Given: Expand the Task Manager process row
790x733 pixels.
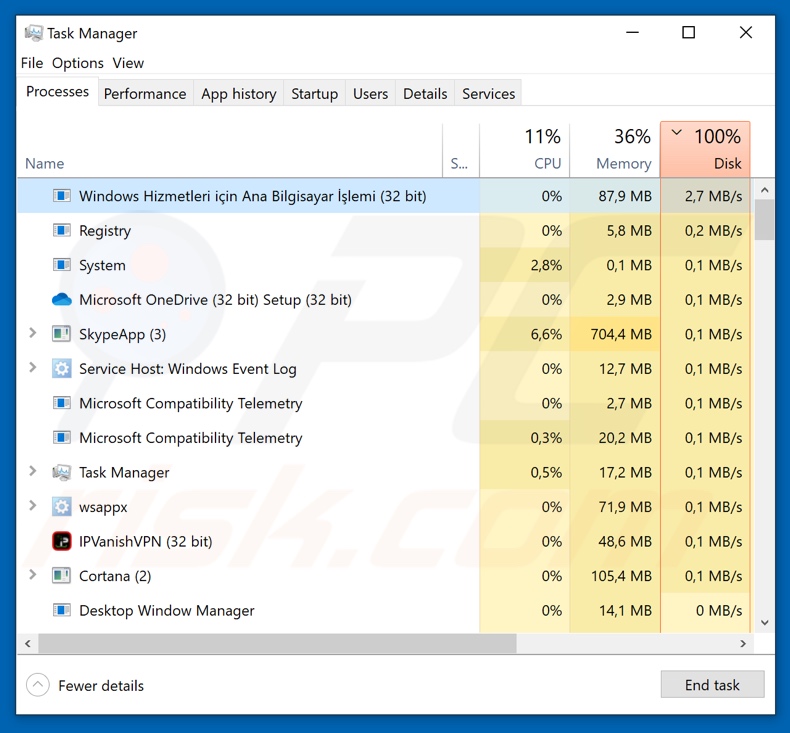Looking at the screenshot, I should 33,471.
